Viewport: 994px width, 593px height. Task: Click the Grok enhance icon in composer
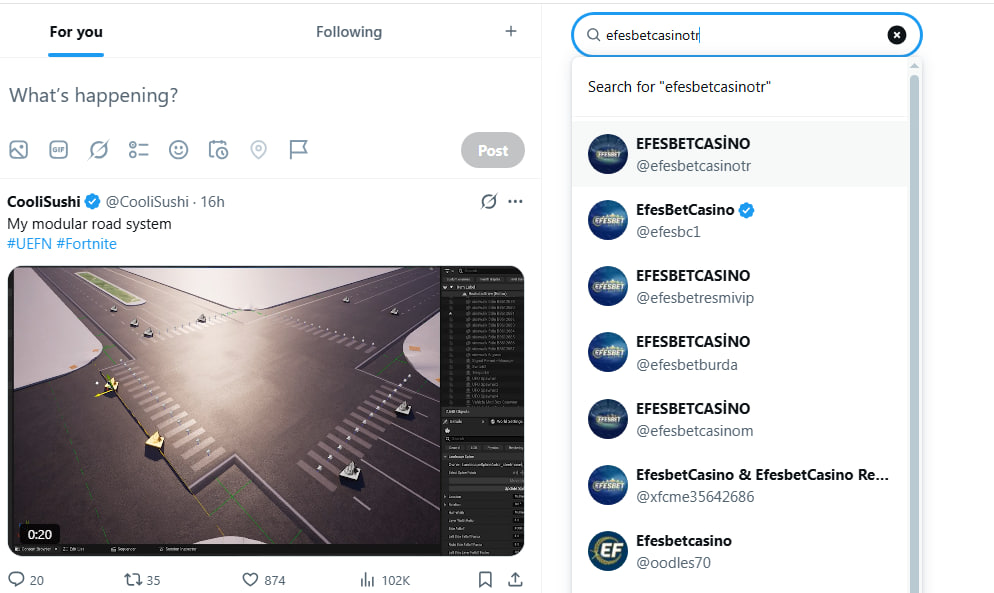pos(98,150)
